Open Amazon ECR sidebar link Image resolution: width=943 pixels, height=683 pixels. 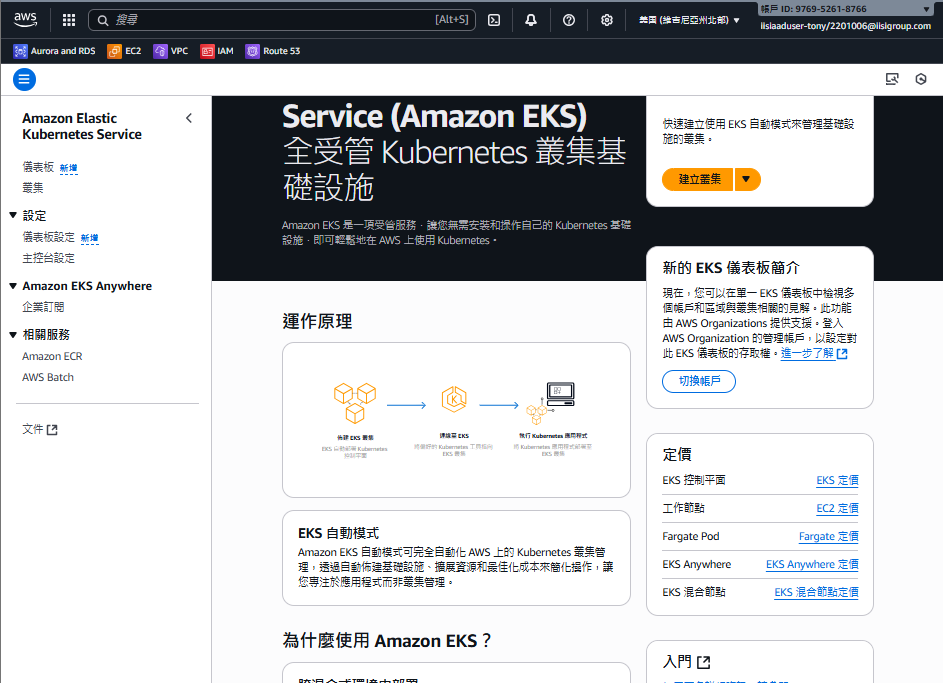pos(52,356)
